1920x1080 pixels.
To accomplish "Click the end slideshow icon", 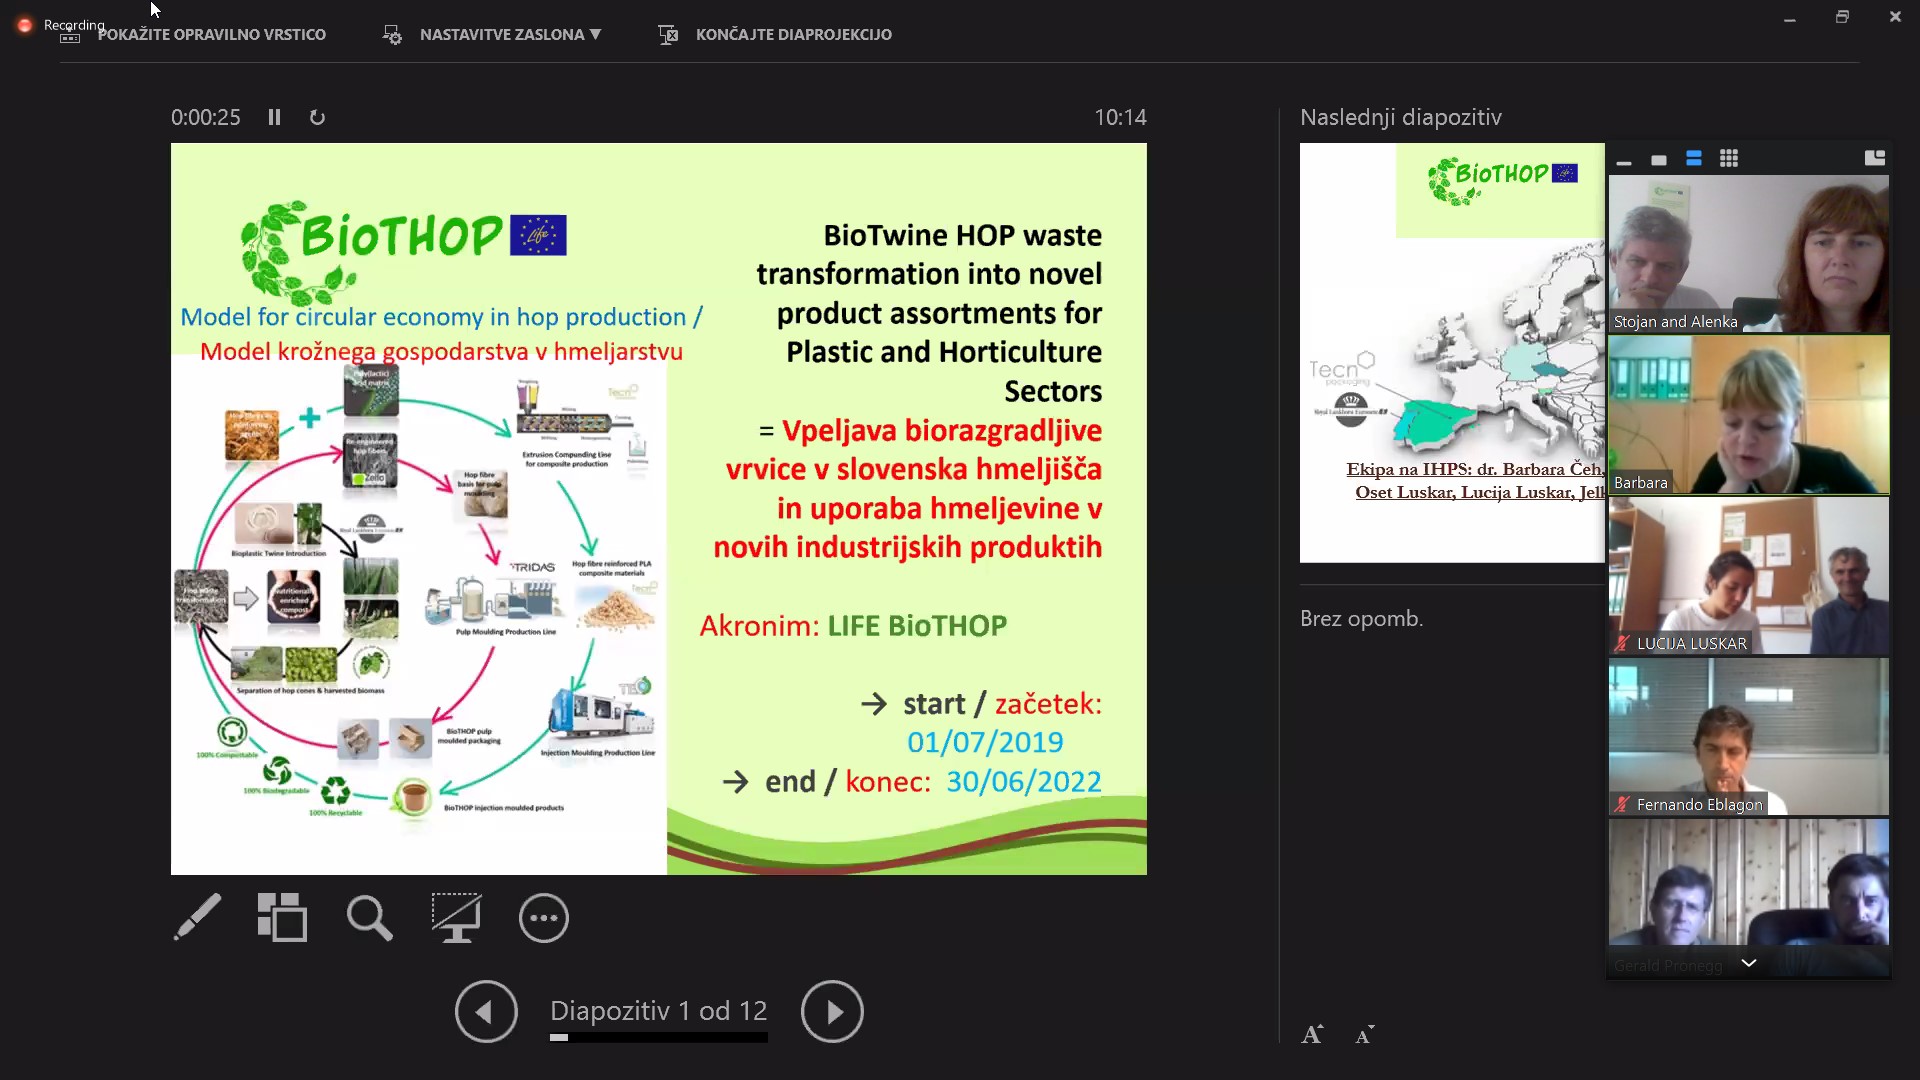I will 668,35.
